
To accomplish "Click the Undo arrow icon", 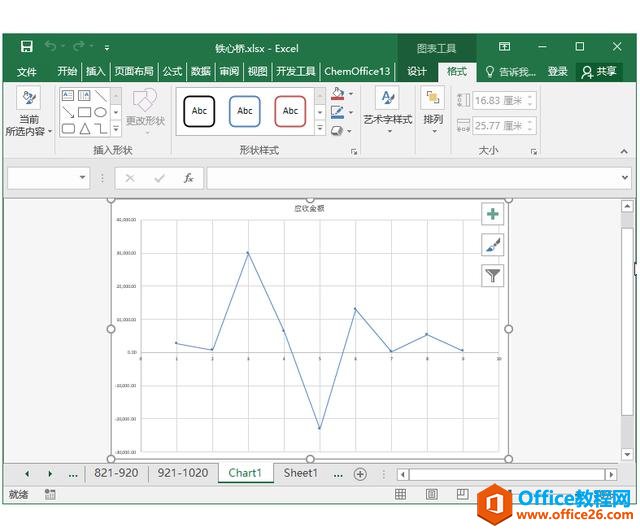I will click(x=51, y=46).
